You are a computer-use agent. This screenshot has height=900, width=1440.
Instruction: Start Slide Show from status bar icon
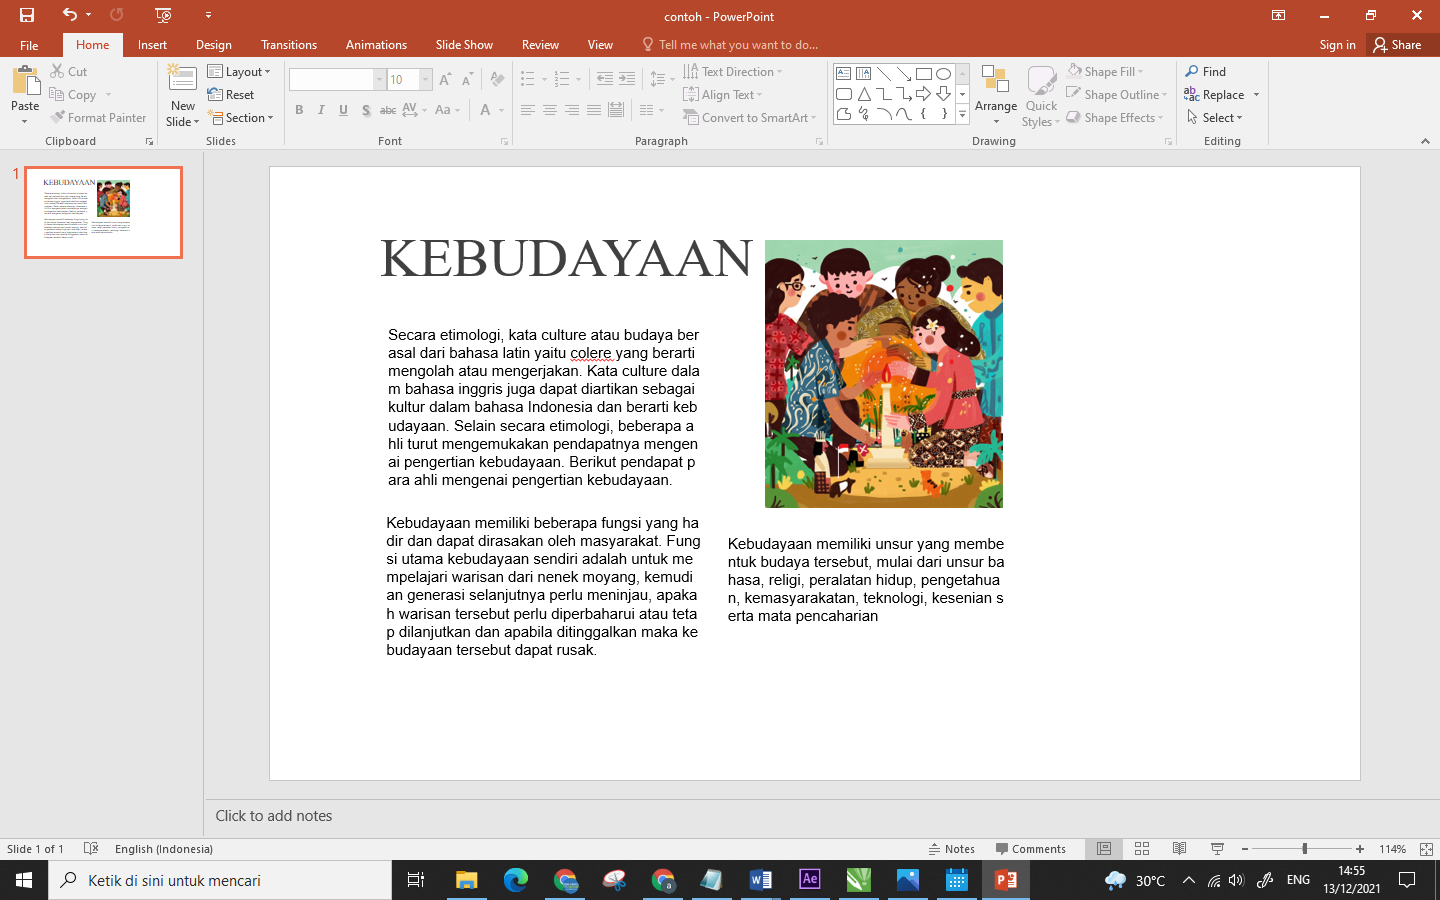coord(1217,849)
